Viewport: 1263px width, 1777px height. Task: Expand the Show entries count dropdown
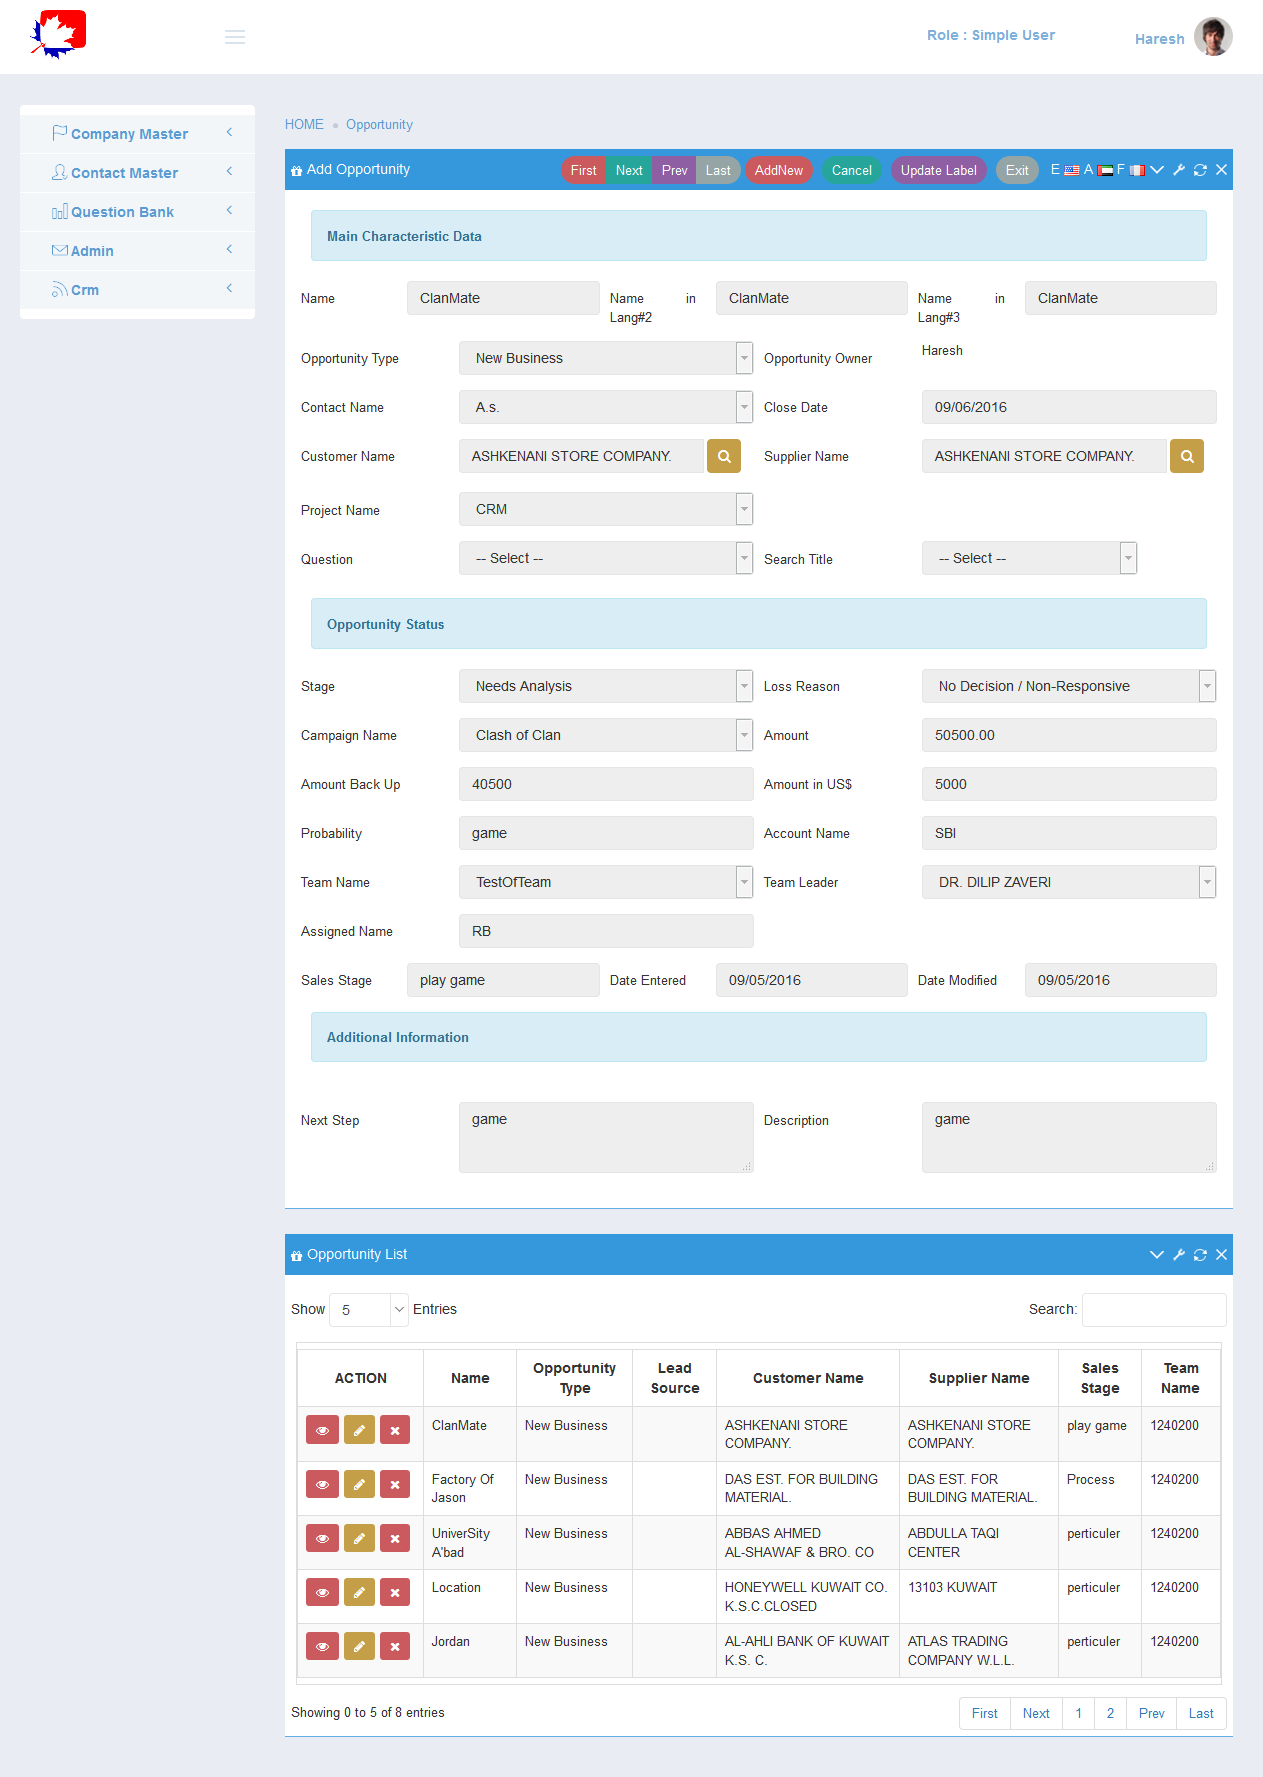pos(368,1310)
